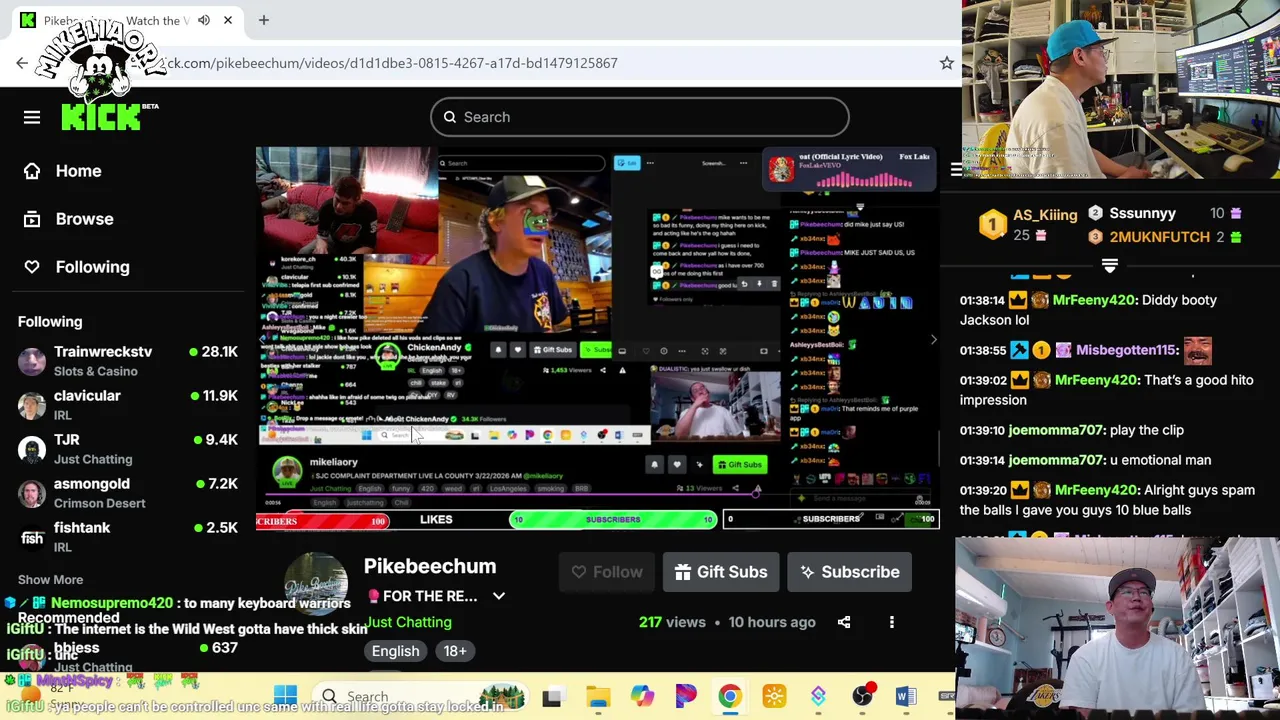Image resolution: width=1280 pixels, height=720 pixels.
Task: Open Sssunnyy on the gift leaderboard
Action: pyautogui.click(x=1142, y=213)
